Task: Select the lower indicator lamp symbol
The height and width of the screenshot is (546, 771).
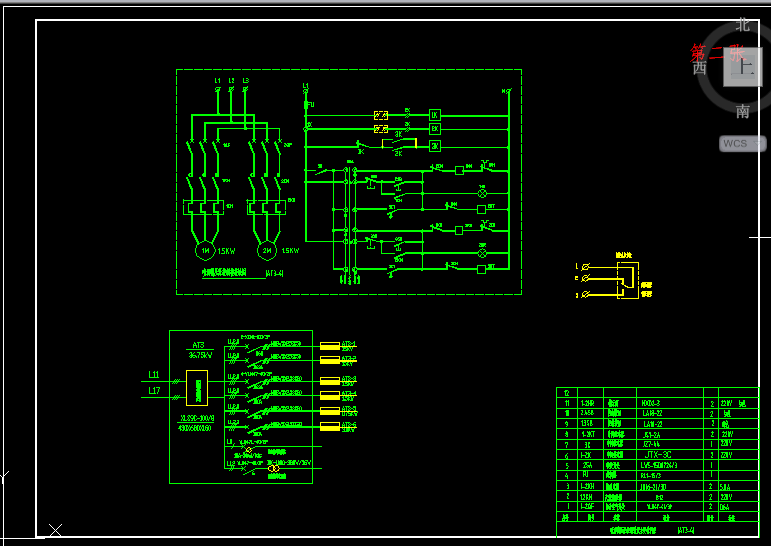Action: point(482,253)
